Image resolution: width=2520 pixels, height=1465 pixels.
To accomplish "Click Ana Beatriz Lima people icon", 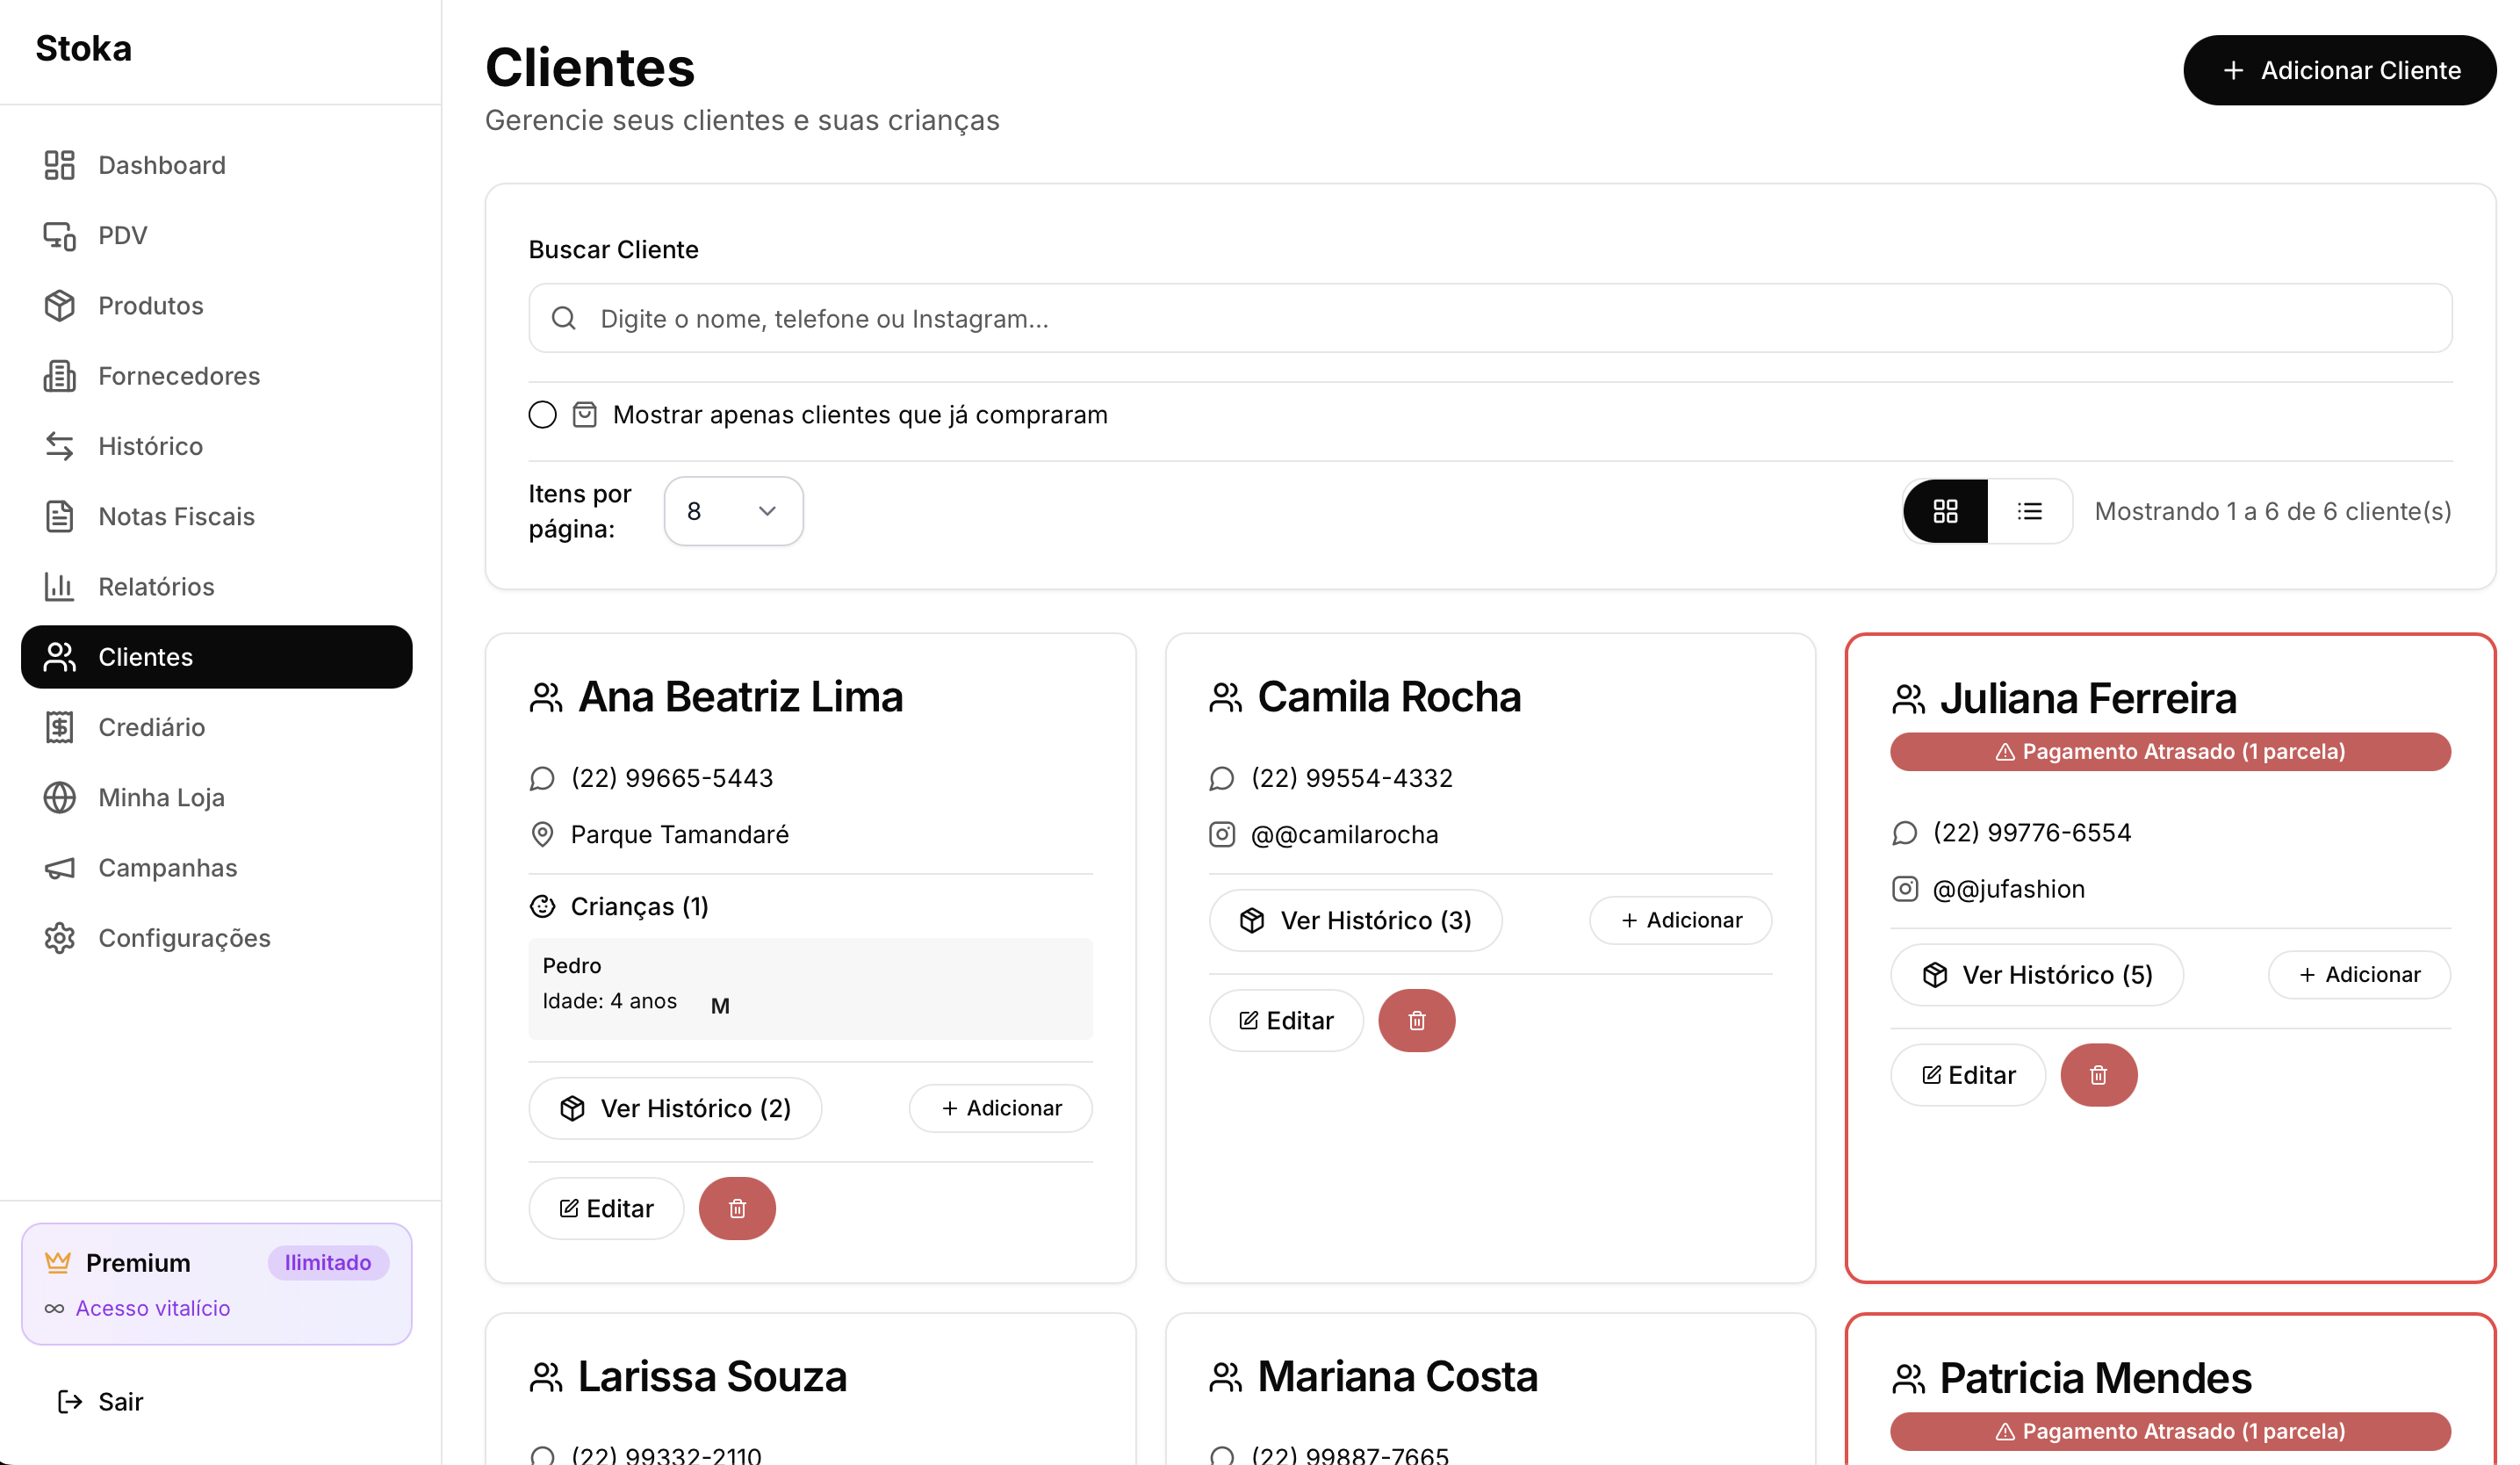I will [546, 697].
